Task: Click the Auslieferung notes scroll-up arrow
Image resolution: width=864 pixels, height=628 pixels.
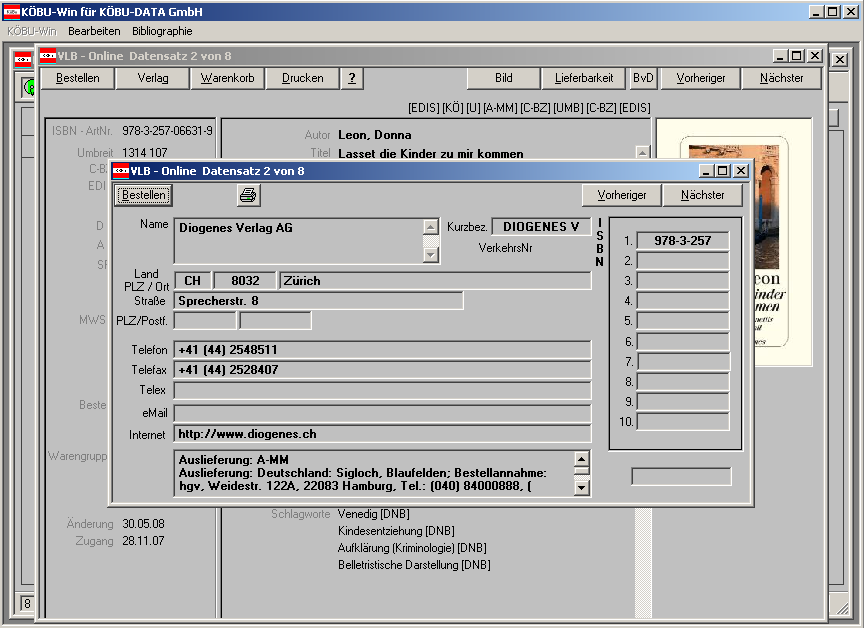Action: pos(581,459)
